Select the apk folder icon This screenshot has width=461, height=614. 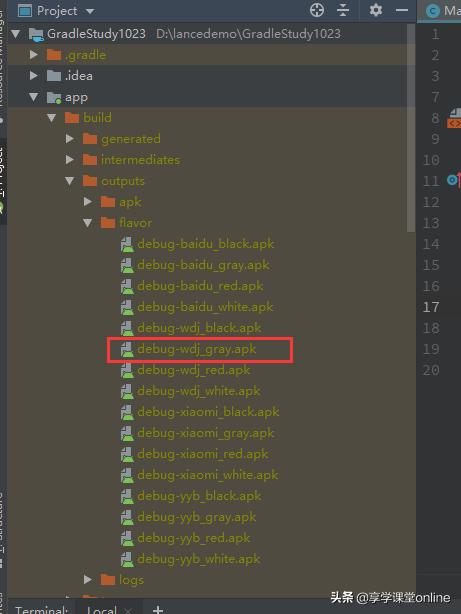click(x=108, y=202)
